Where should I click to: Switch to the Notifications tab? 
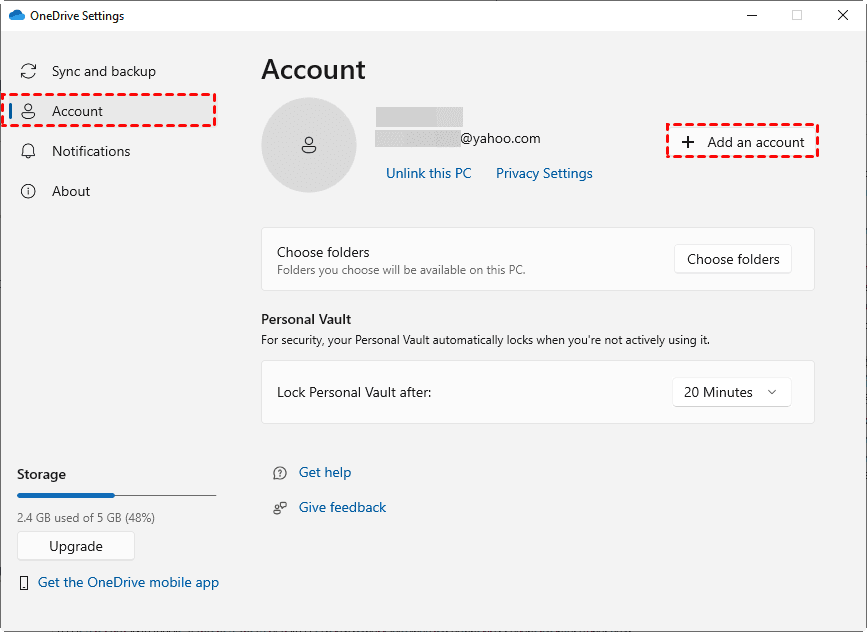tap(91, 151)
